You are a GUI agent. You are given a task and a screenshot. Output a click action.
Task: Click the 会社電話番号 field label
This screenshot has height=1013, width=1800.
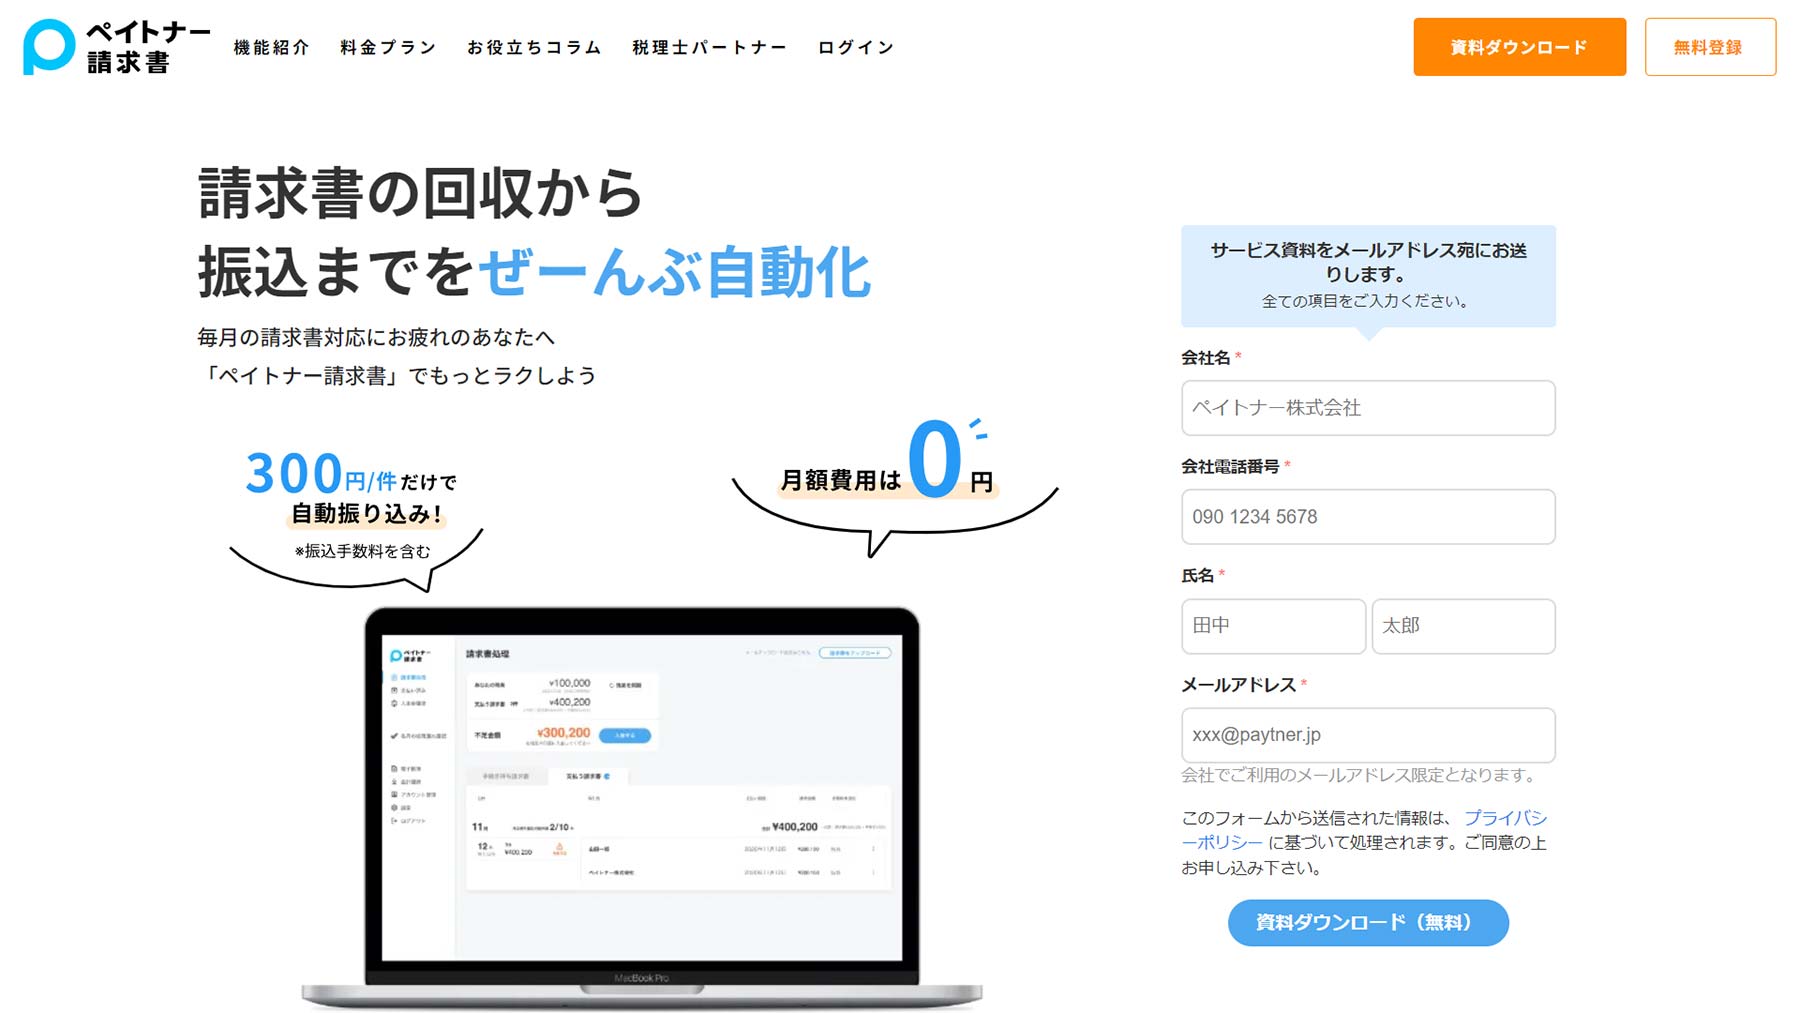(1230, 466)
